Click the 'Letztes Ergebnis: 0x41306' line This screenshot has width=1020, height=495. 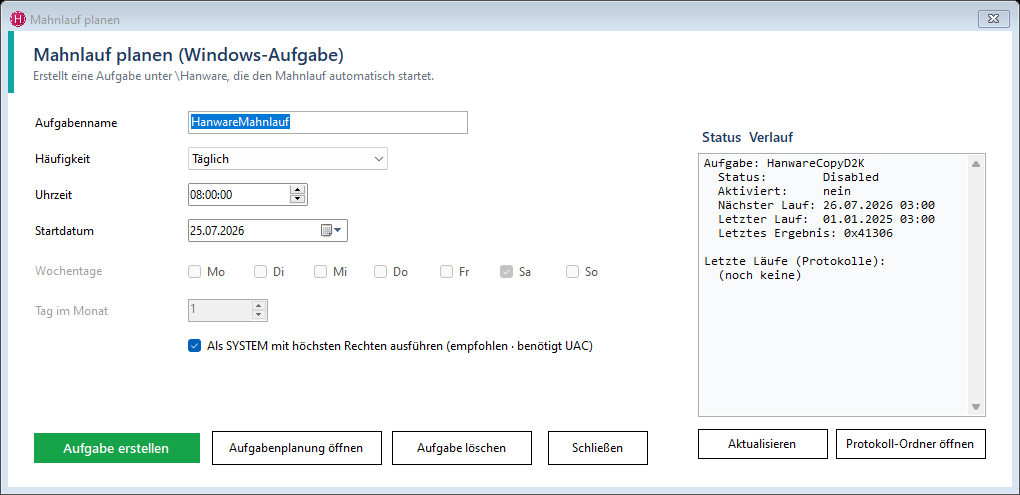pos(805,234)
